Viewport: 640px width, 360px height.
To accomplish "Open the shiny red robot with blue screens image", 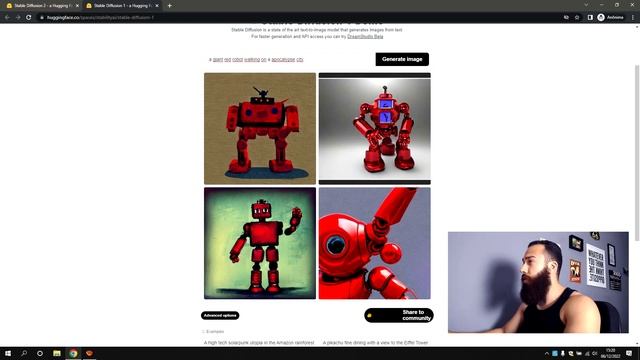I will pyautogui.click(x=375, y=129).
